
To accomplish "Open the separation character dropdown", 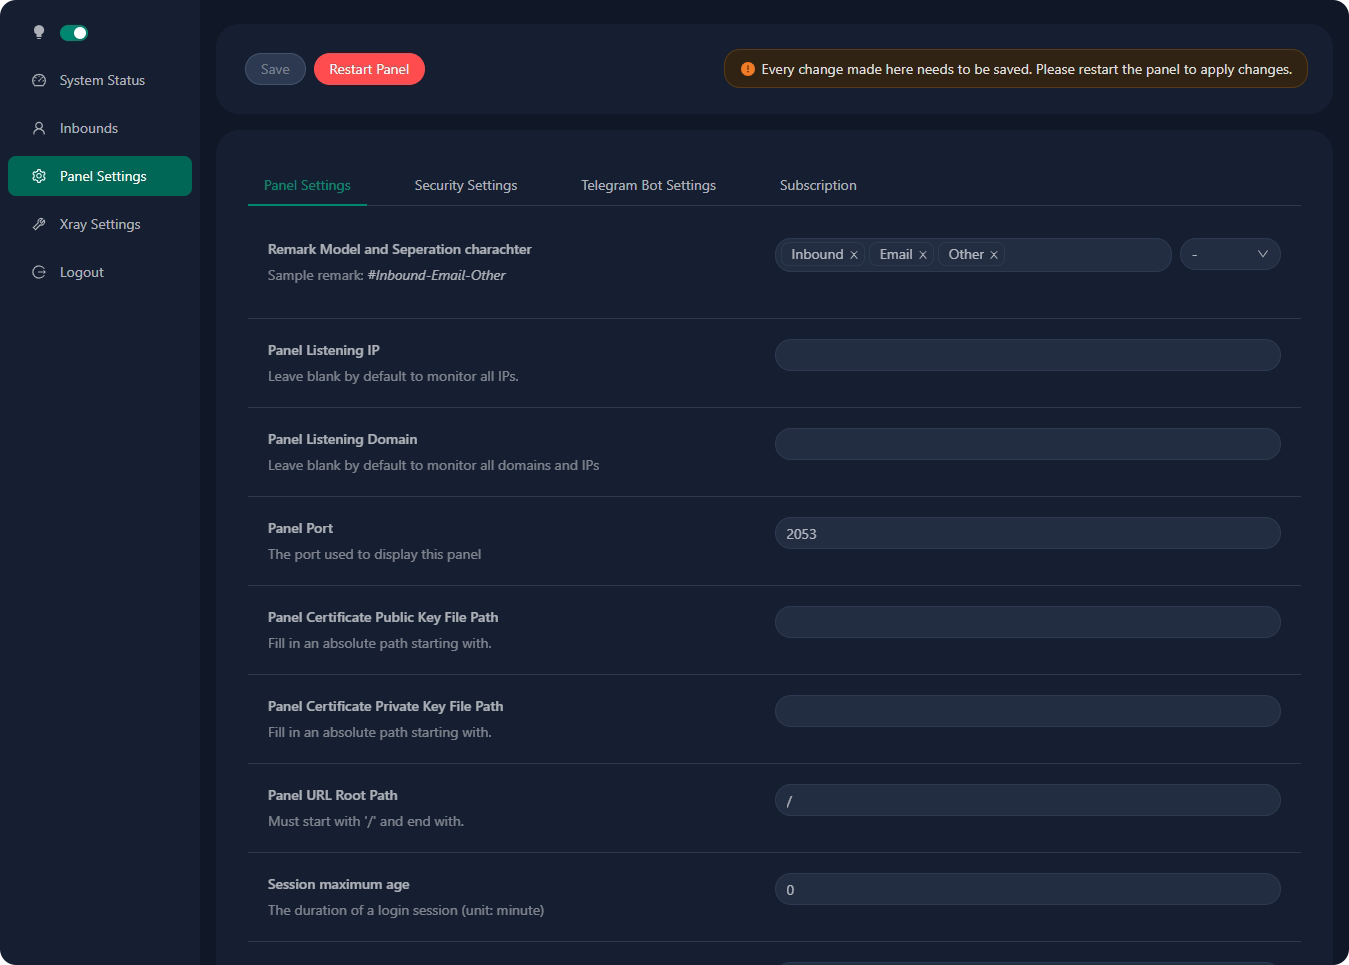I will point(1229,255).
